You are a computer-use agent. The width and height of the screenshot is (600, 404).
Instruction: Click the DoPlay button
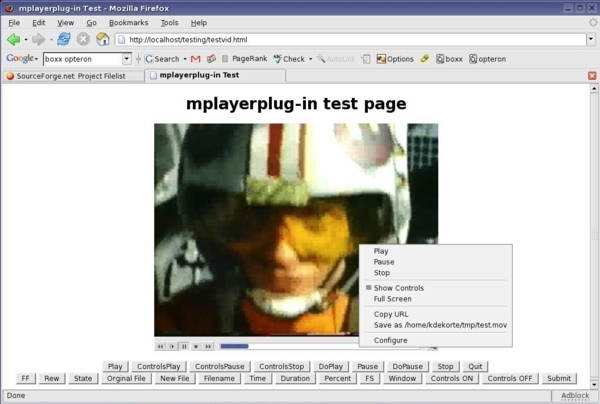pyautogui.click(x=331, y=366)
